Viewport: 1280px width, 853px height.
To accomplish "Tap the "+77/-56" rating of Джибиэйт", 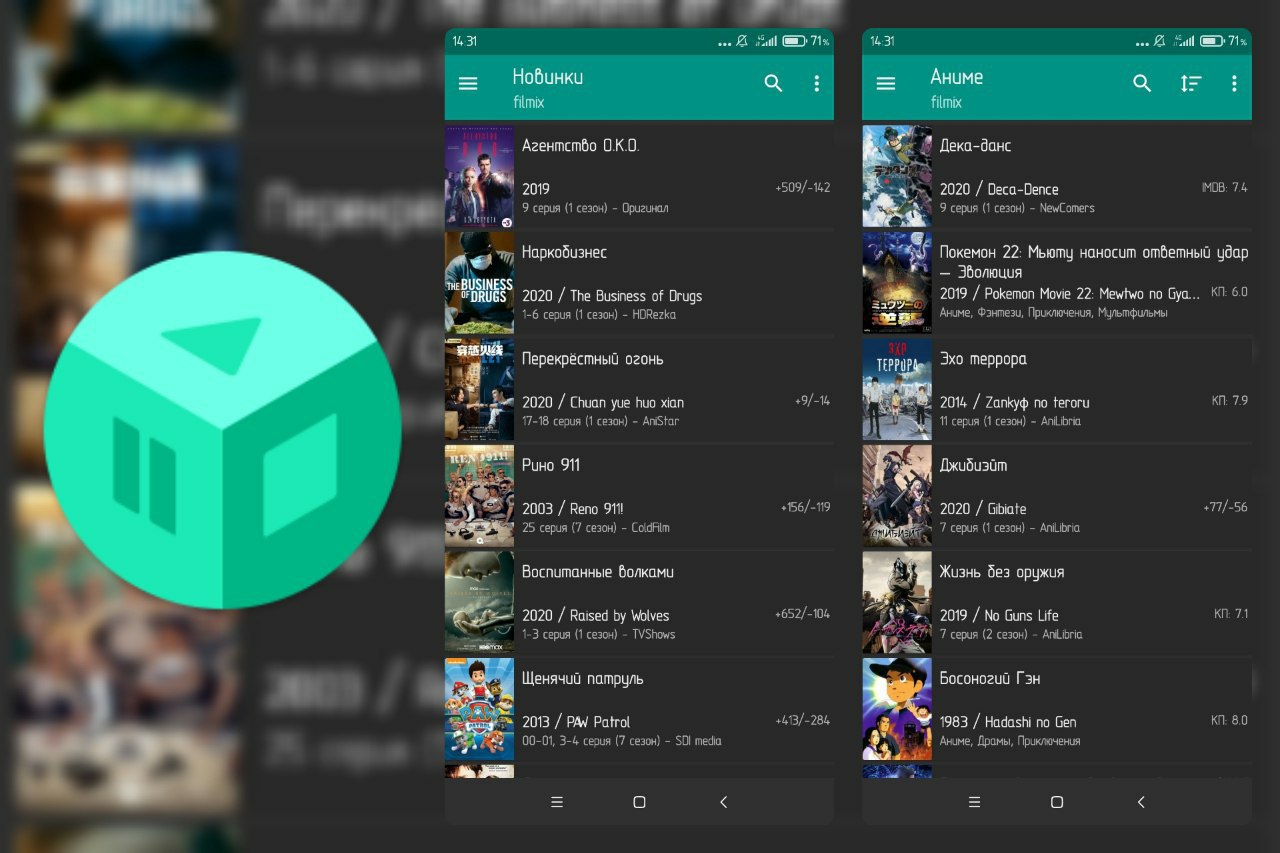I will 1225,508.
